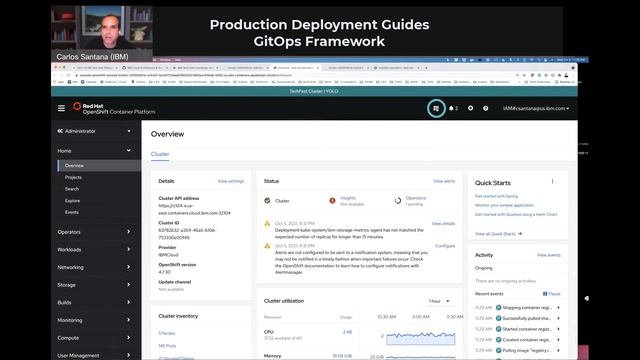Click Configure for Alertmanager alert
Viewport: 640px width, 360px height.
click(x=445, y=246)
